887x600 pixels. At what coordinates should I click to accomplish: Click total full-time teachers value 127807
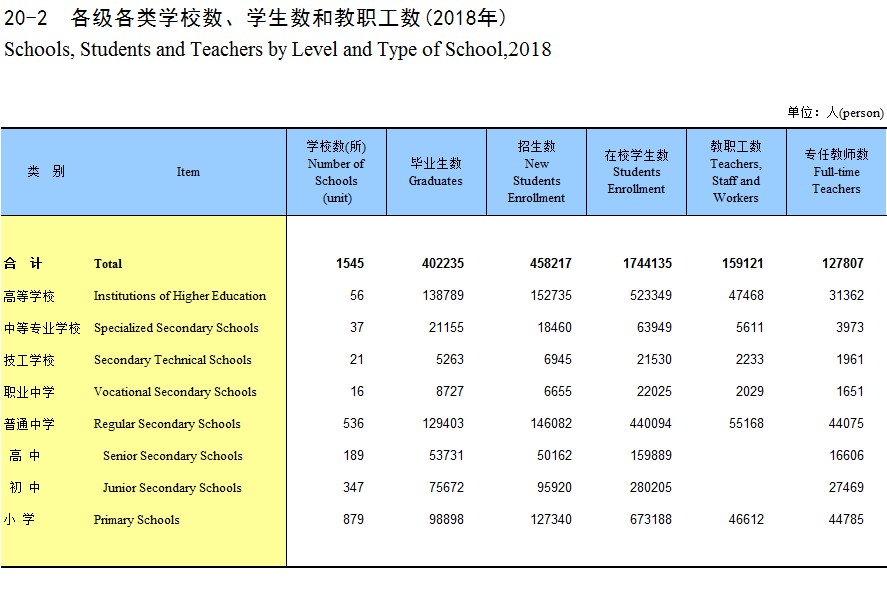point(843,264)
